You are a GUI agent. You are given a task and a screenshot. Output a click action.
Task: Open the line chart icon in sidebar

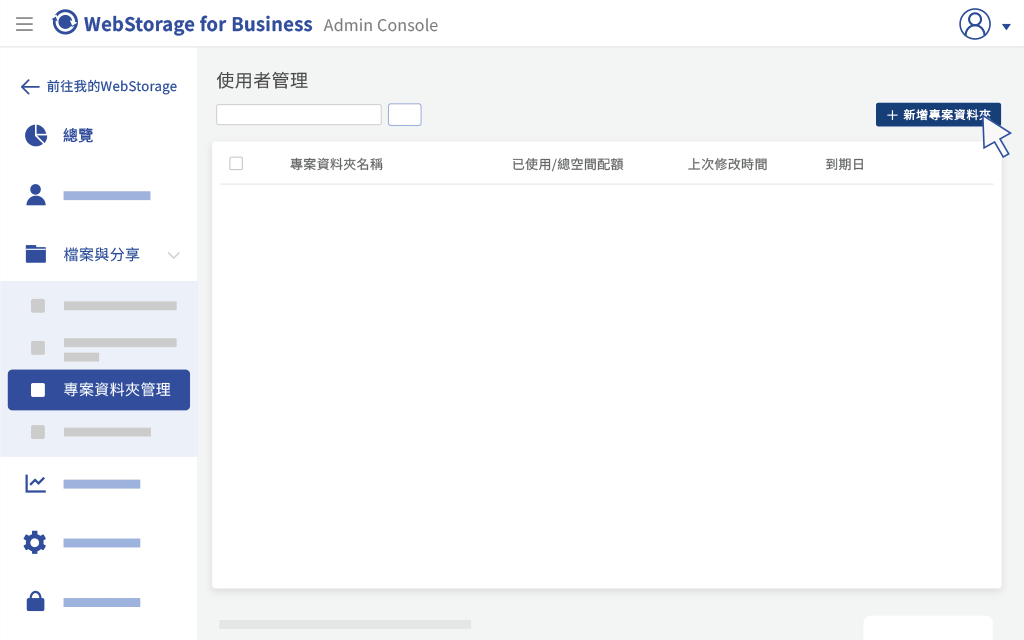tap(35, 483)
